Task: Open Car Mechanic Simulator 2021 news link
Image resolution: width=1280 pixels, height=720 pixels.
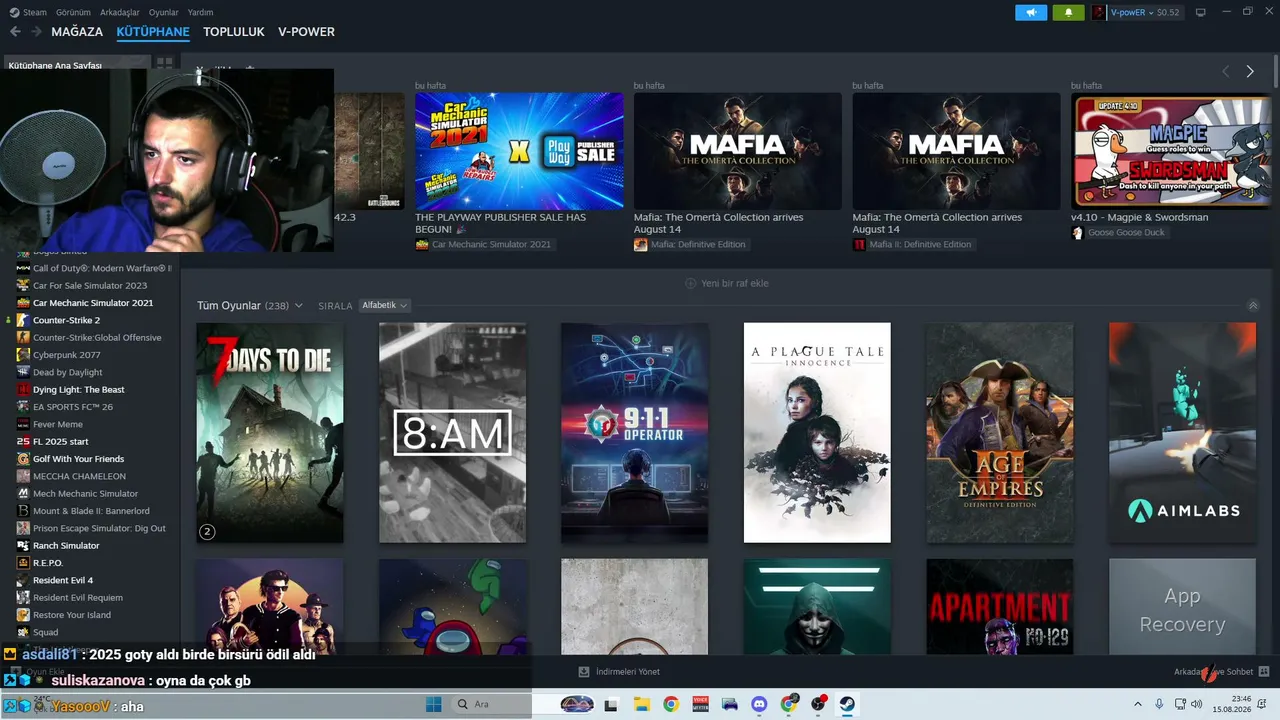Action: pyautogui.click(x=483, y=244)
